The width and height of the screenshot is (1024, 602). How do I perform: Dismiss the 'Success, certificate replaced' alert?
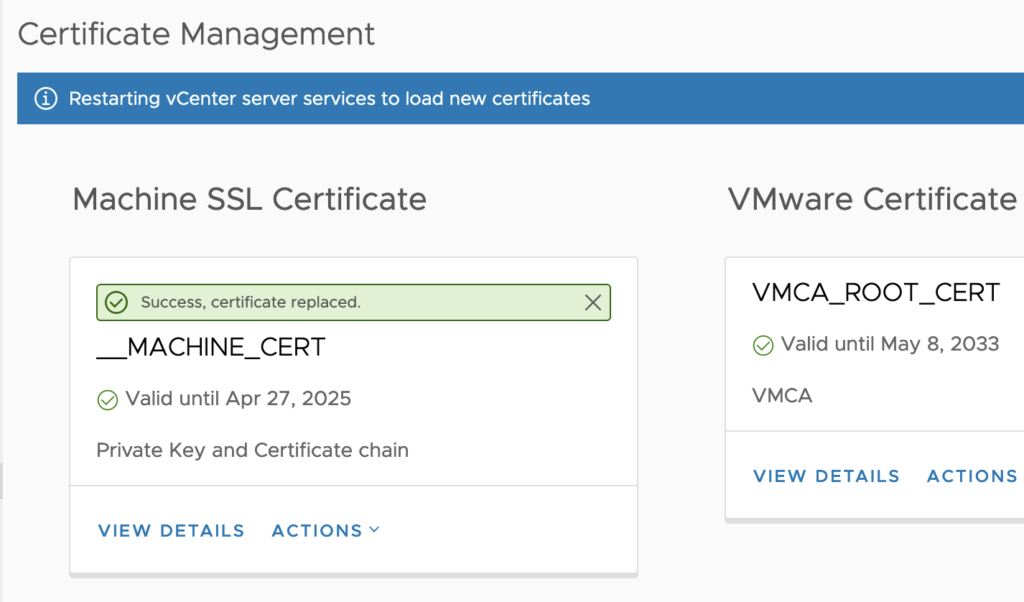(593, 302)
